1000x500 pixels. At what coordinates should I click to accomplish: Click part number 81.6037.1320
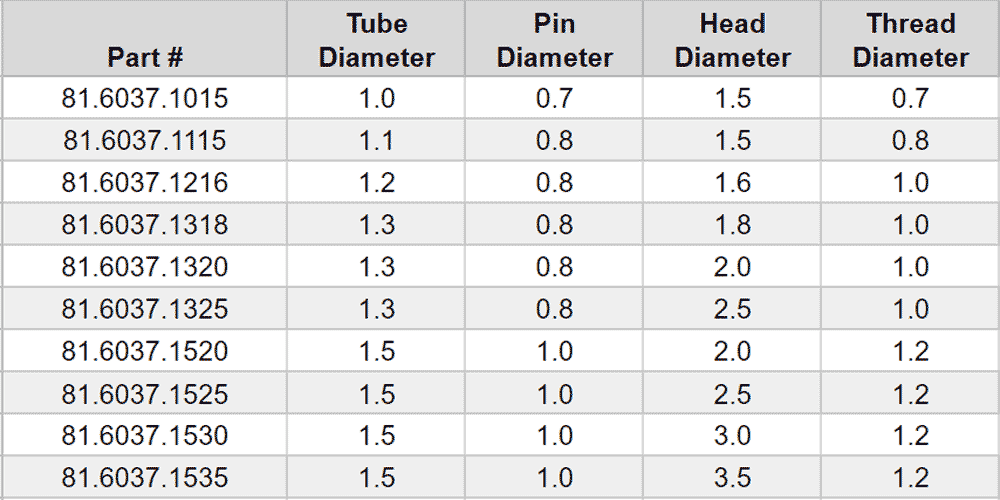pos(145,266)
